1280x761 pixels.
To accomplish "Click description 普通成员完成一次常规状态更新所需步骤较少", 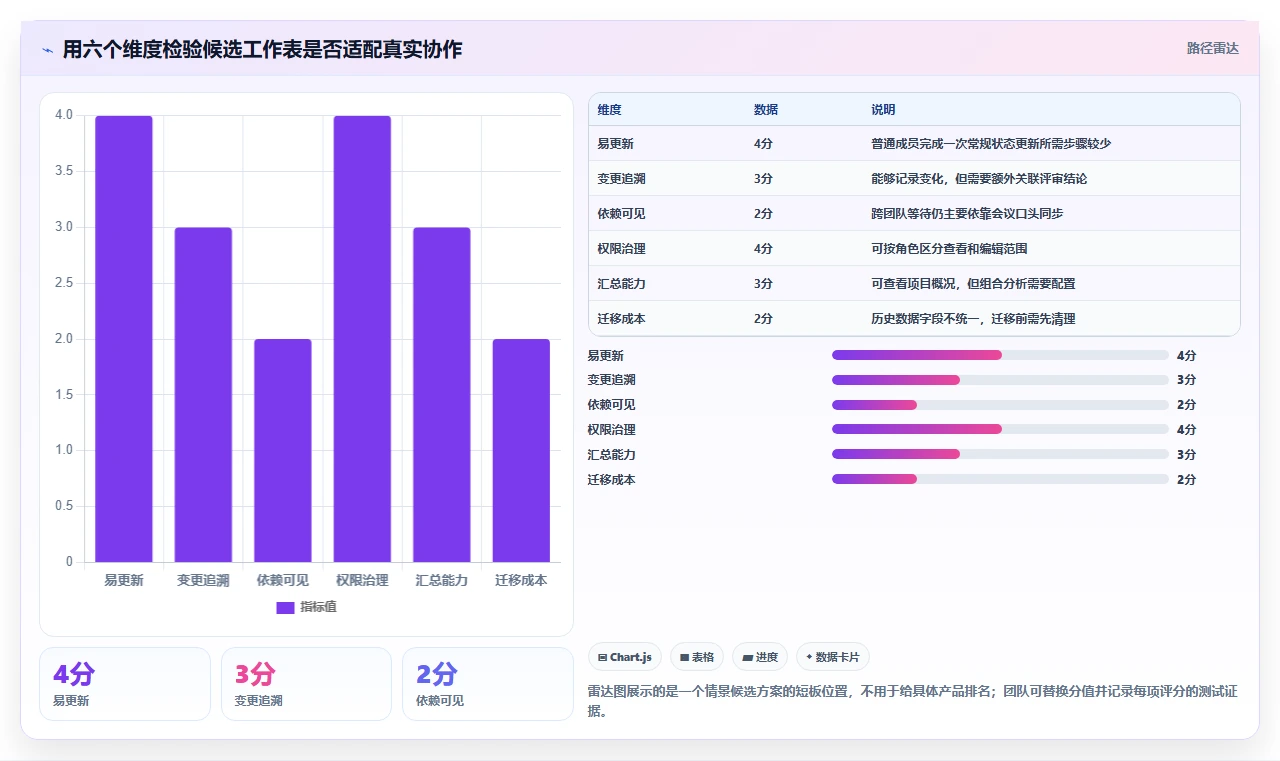I will point(991,144).
